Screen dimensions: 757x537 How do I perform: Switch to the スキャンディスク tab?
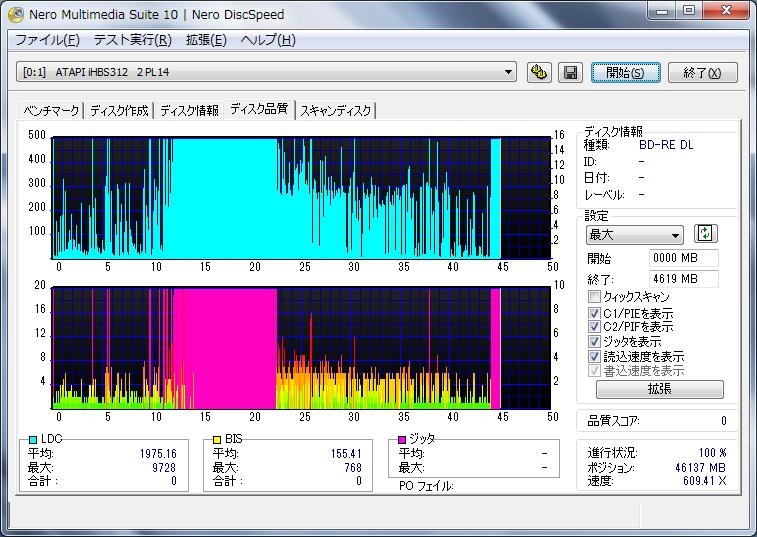tap(336, 111)
